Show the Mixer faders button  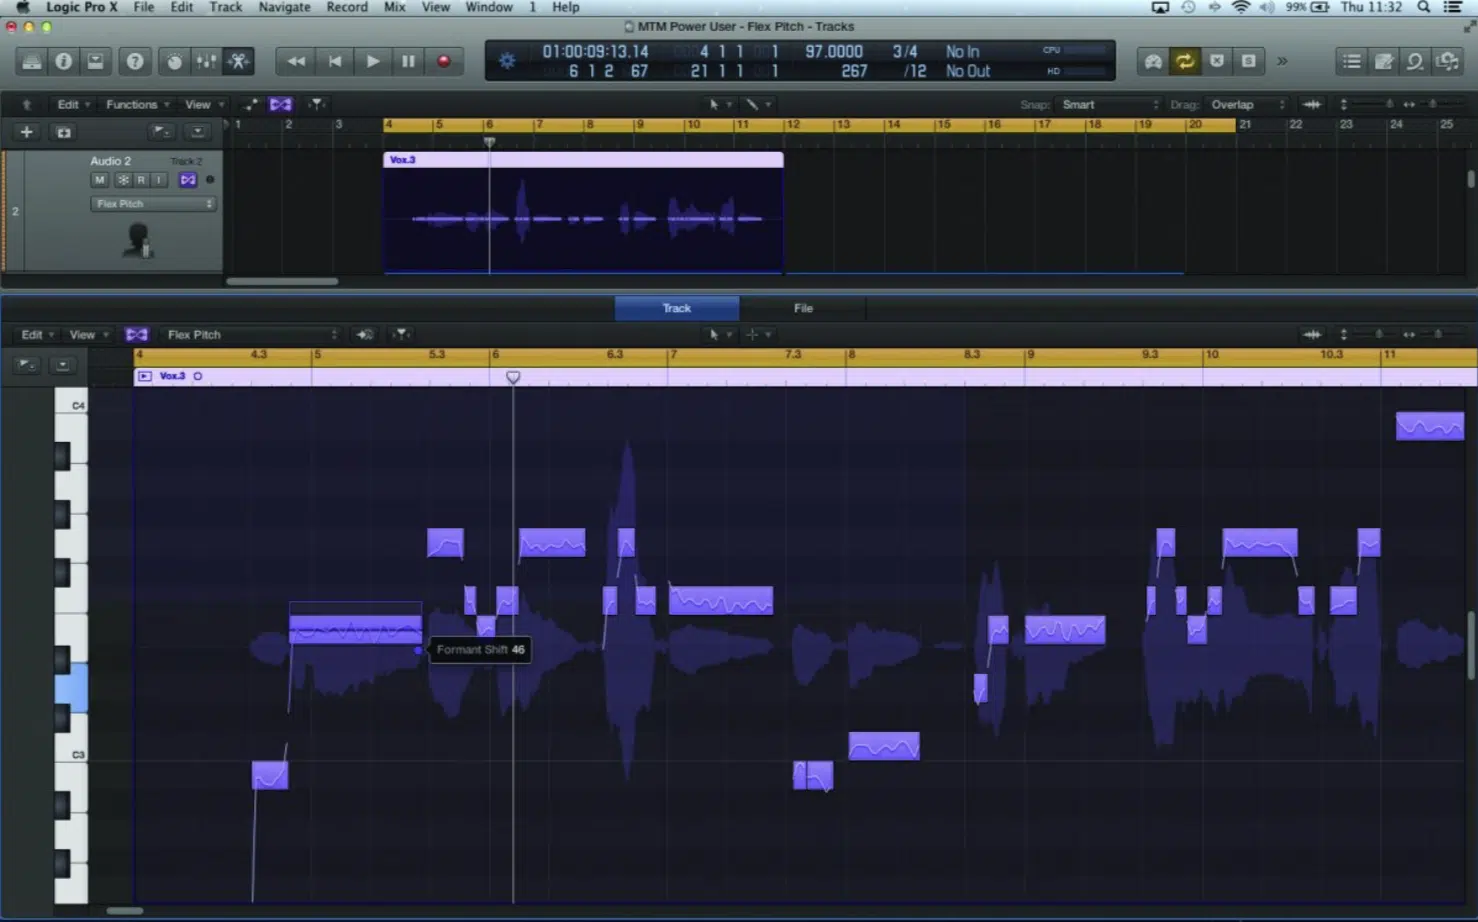tap(206, 62)
